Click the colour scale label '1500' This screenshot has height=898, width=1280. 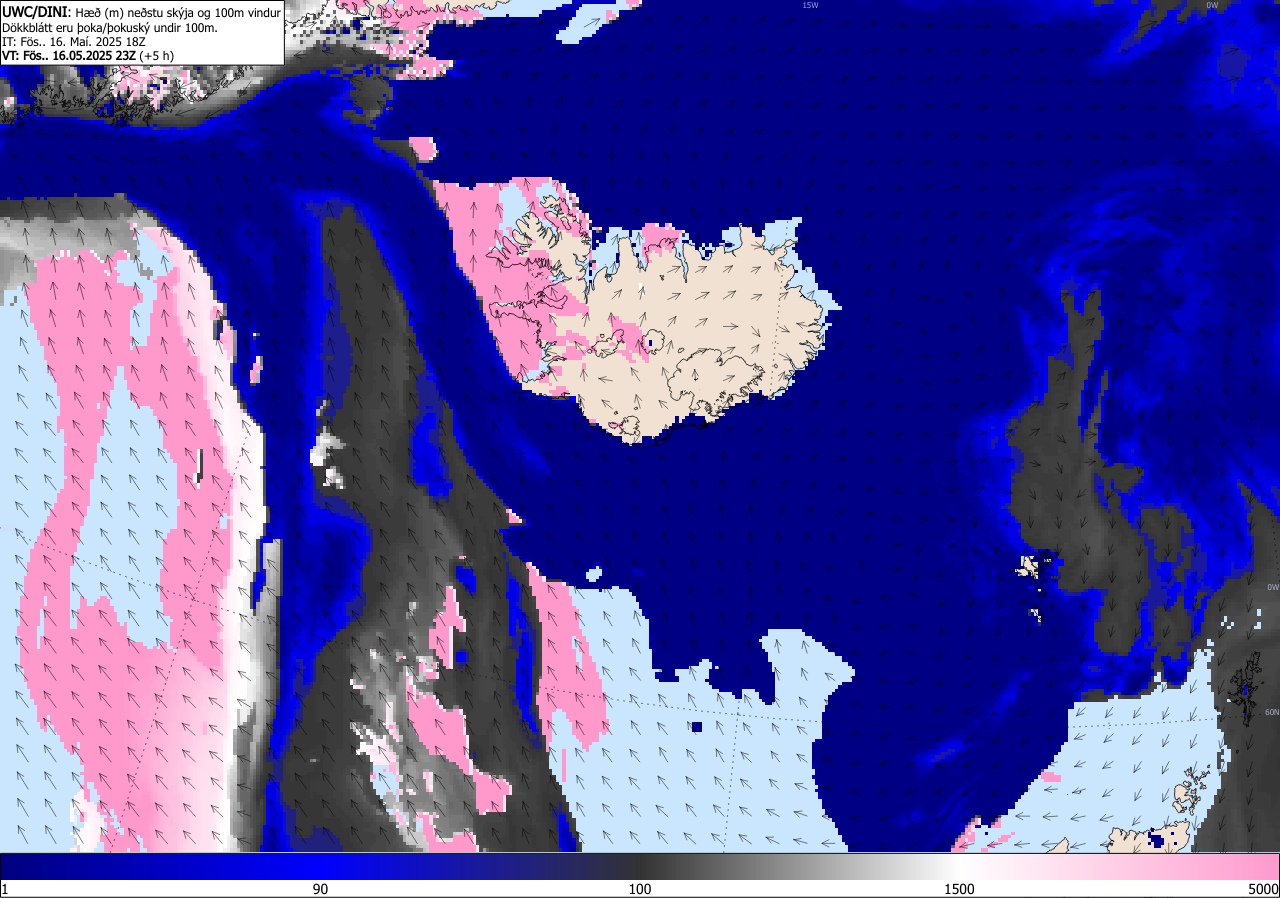pyautogui.click(x=960, y=889)
